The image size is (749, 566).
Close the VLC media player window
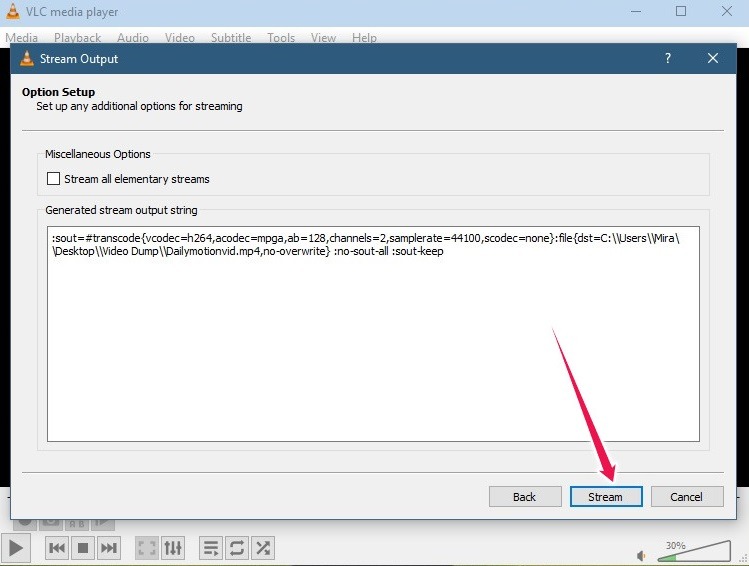coord(727,11)
